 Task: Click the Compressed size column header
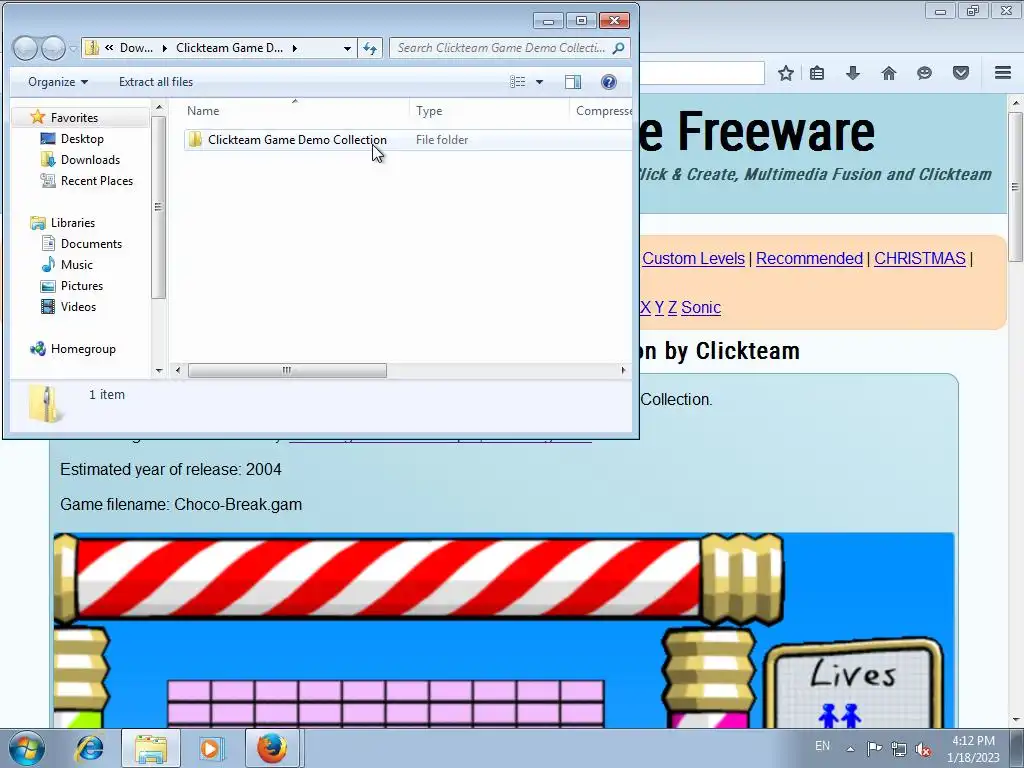pos(601,111)
